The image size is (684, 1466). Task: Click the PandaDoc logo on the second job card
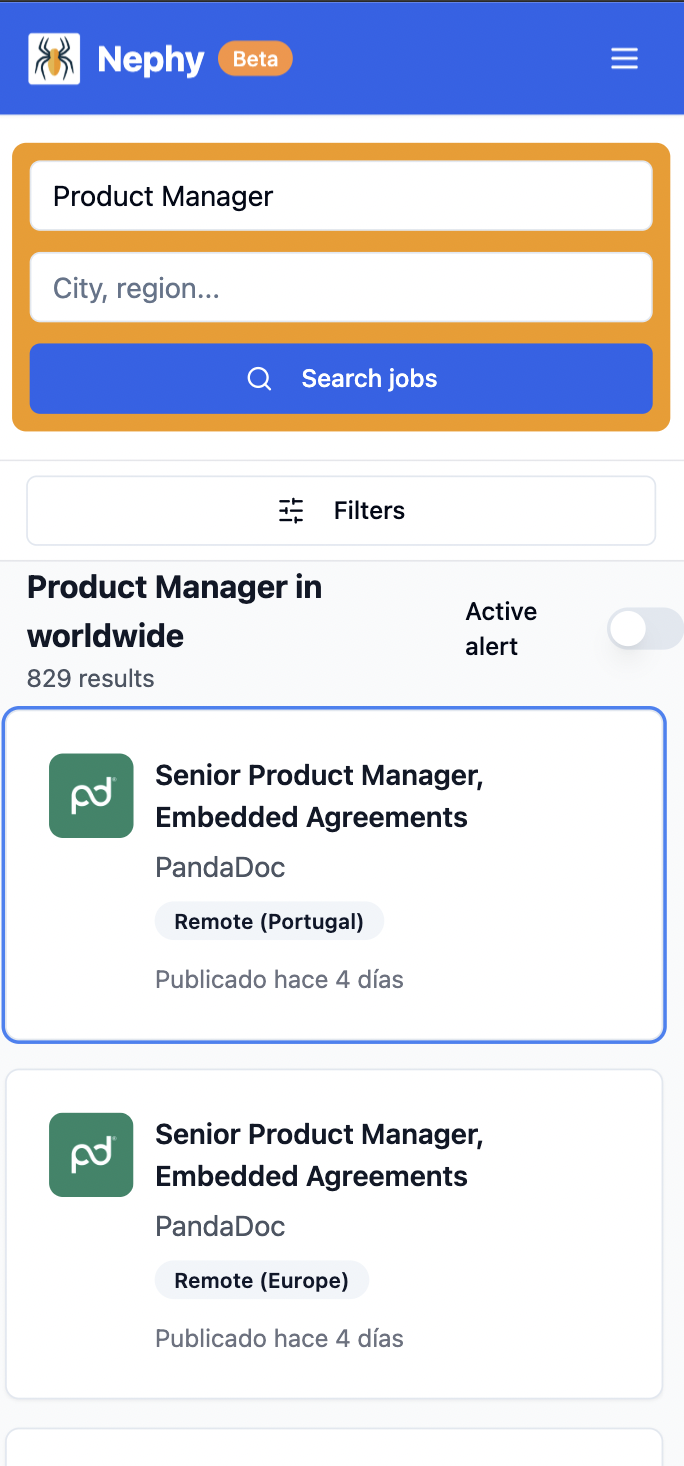click(x=90, y=1154)
